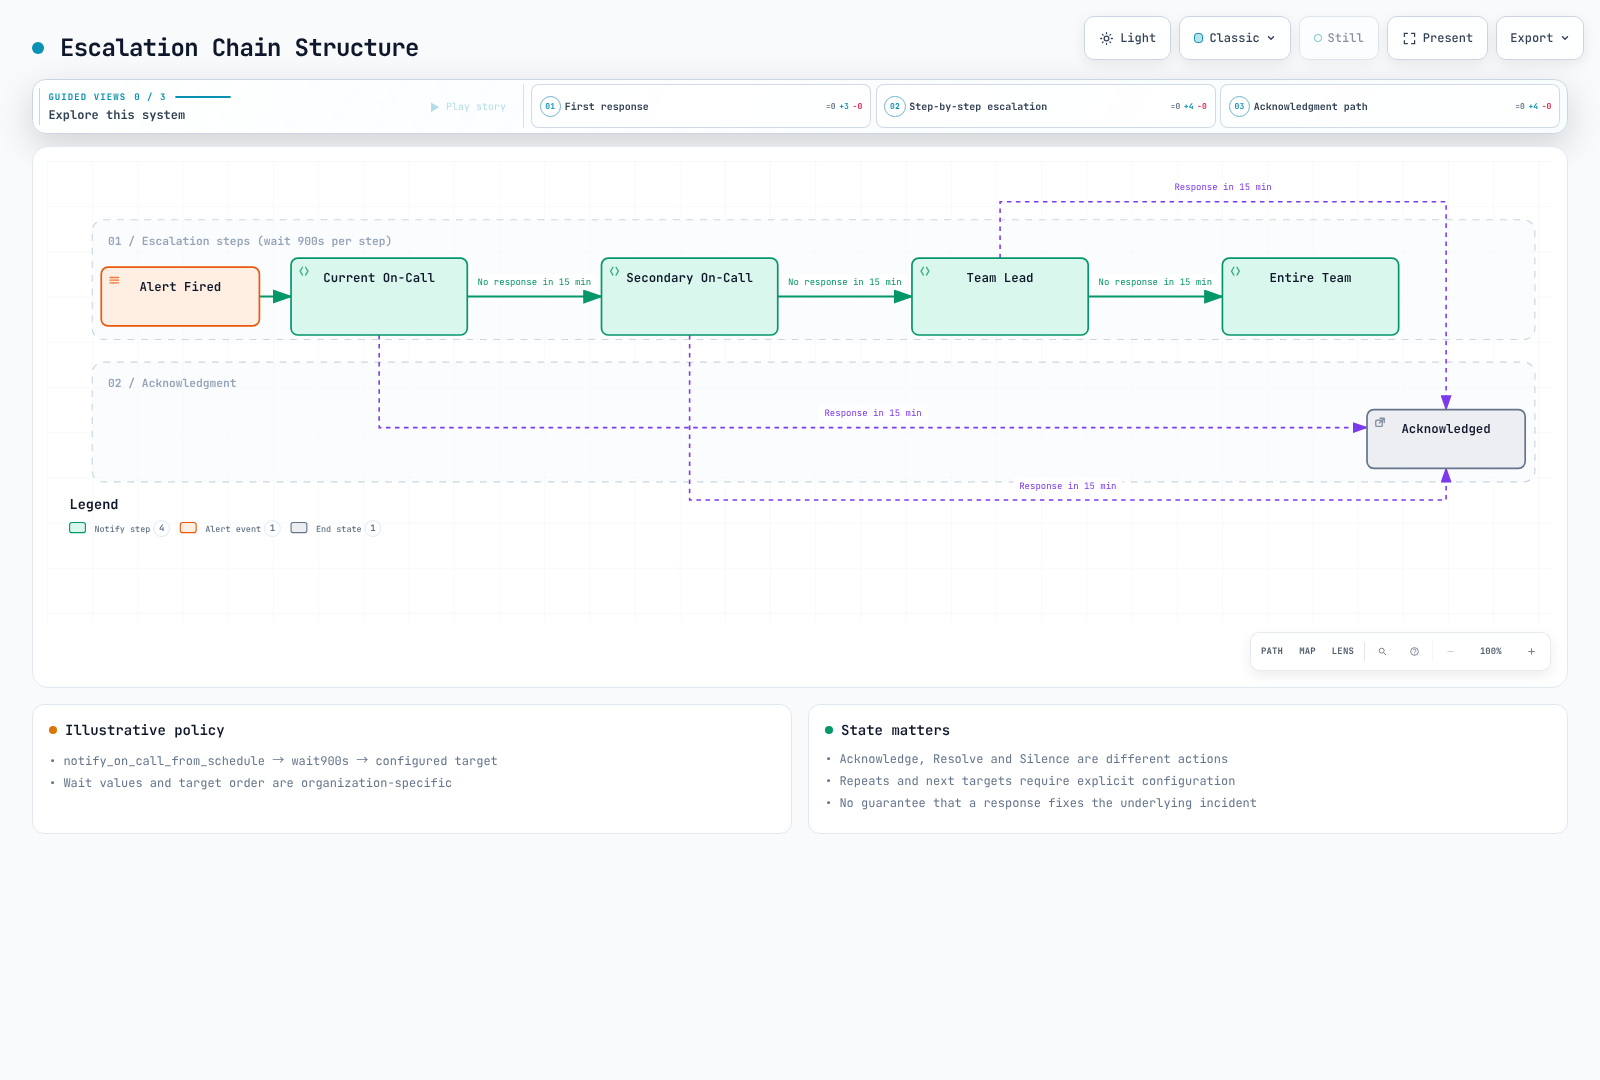The image size is (1600, 1080).
Task: Switch to the MAP view mode
Action: click(1307, 651)
